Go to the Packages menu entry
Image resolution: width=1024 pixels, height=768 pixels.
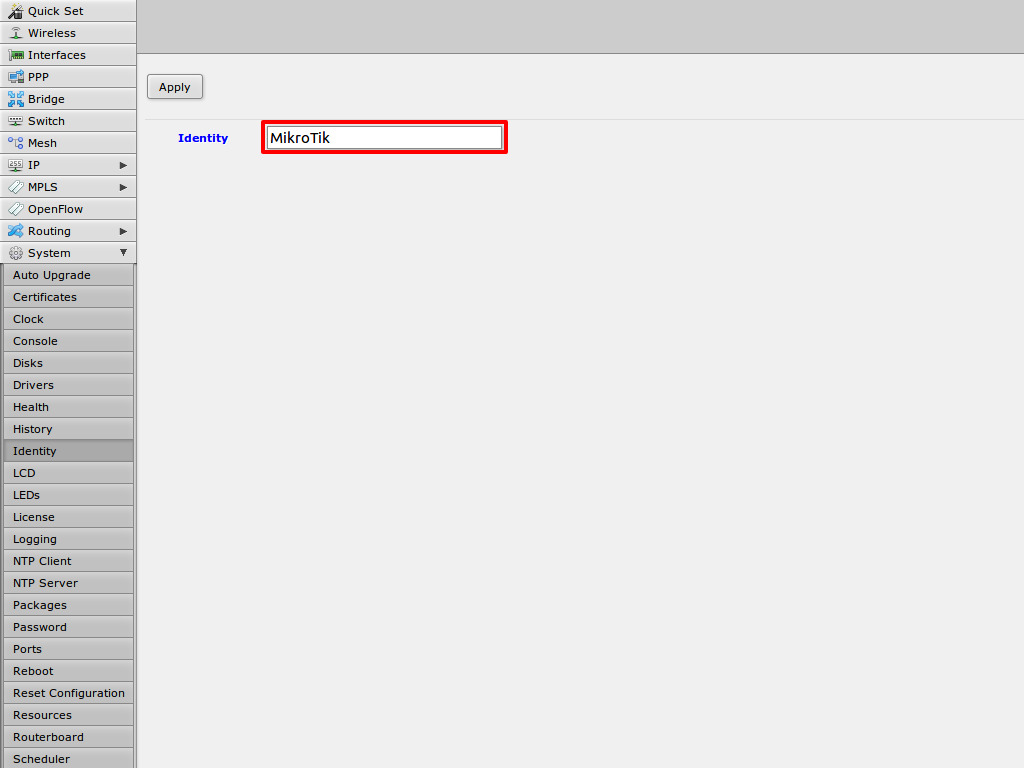pyautogui.click(x=68, y=605)
